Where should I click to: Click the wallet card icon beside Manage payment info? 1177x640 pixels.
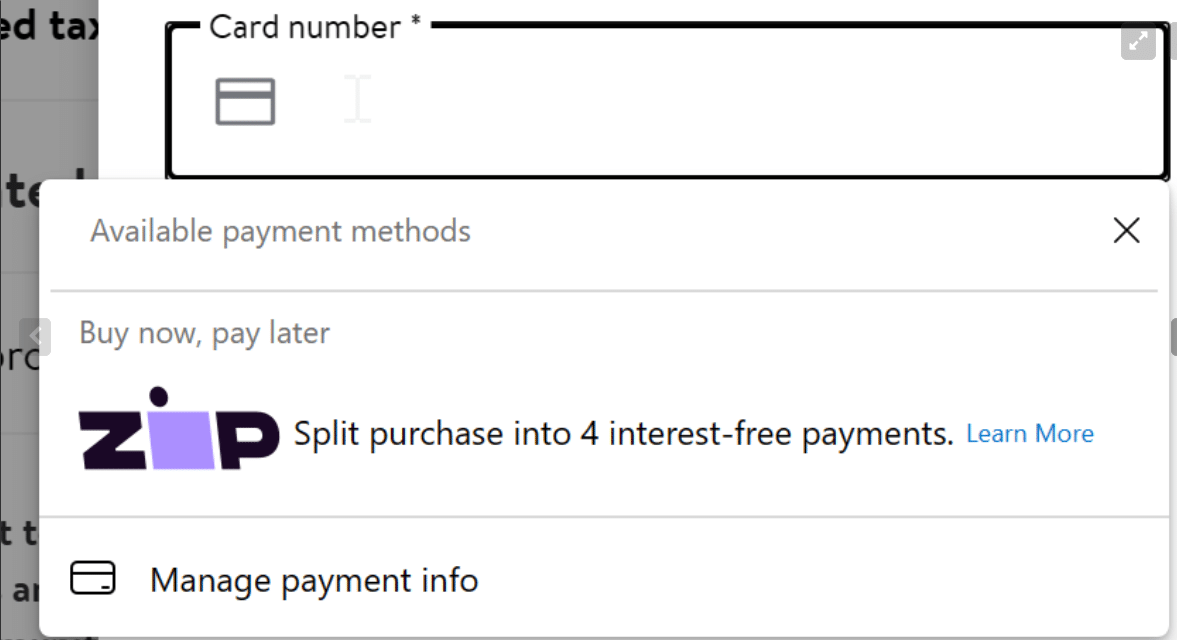pyautogui.click(x=93, y=578)
